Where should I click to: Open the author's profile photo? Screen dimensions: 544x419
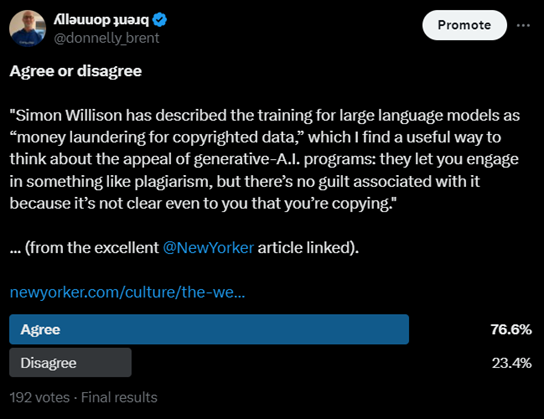27,28
